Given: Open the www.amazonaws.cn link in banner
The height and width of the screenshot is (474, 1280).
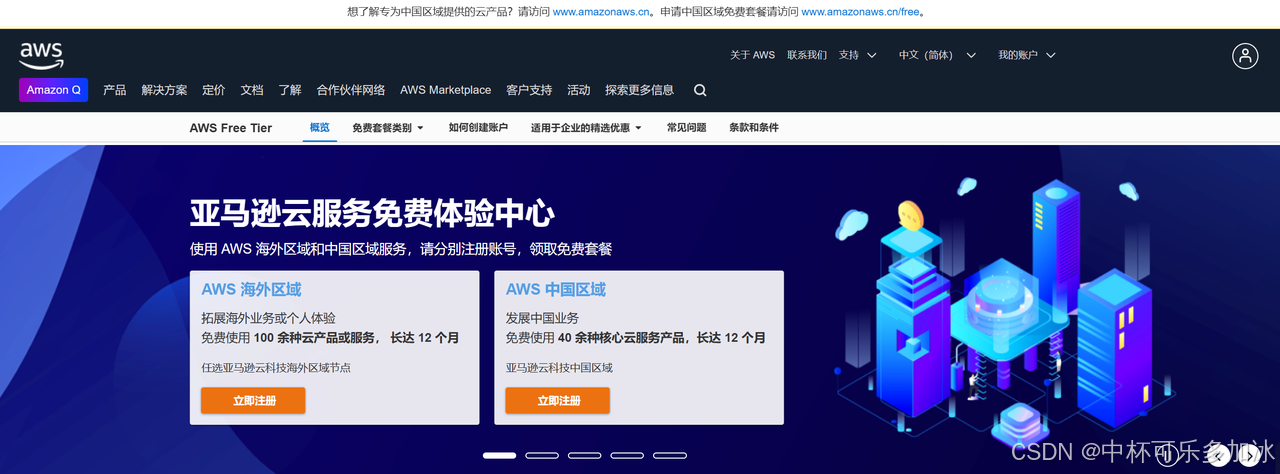Looking at the screenshot, I should click(602, 12).
